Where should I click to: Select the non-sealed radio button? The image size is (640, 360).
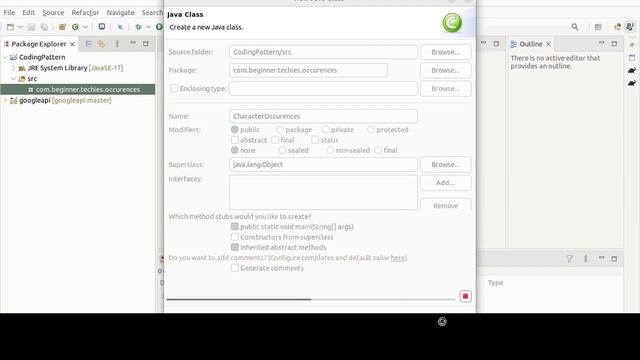[330, 150]
